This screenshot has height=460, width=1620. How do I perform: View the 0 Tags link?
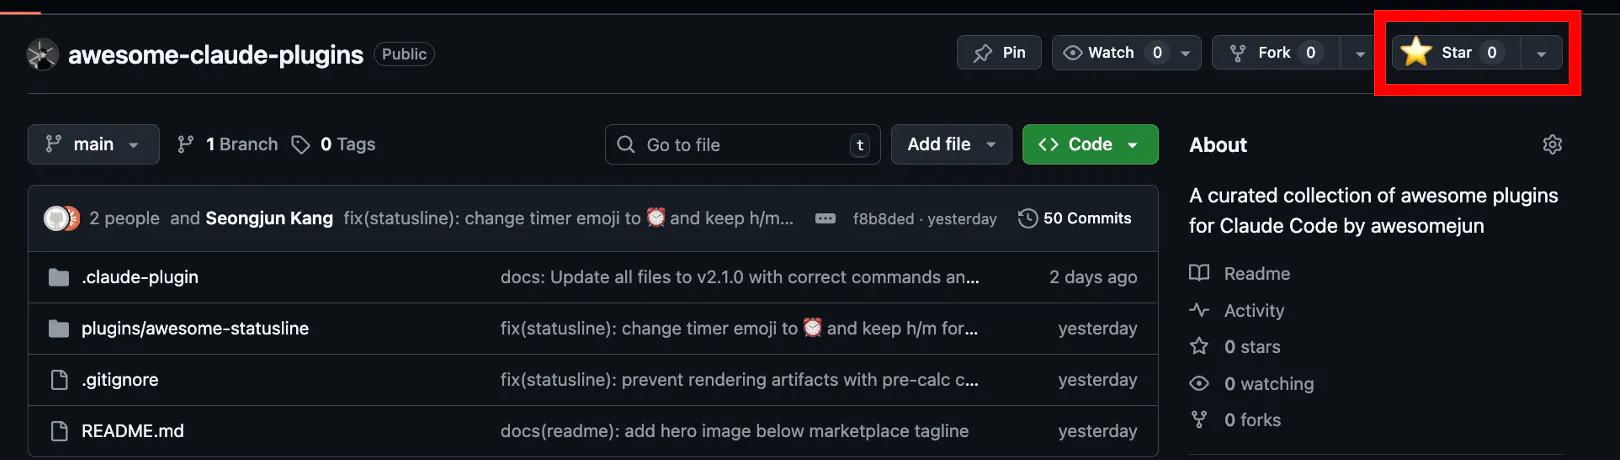[x=334, y=144]
